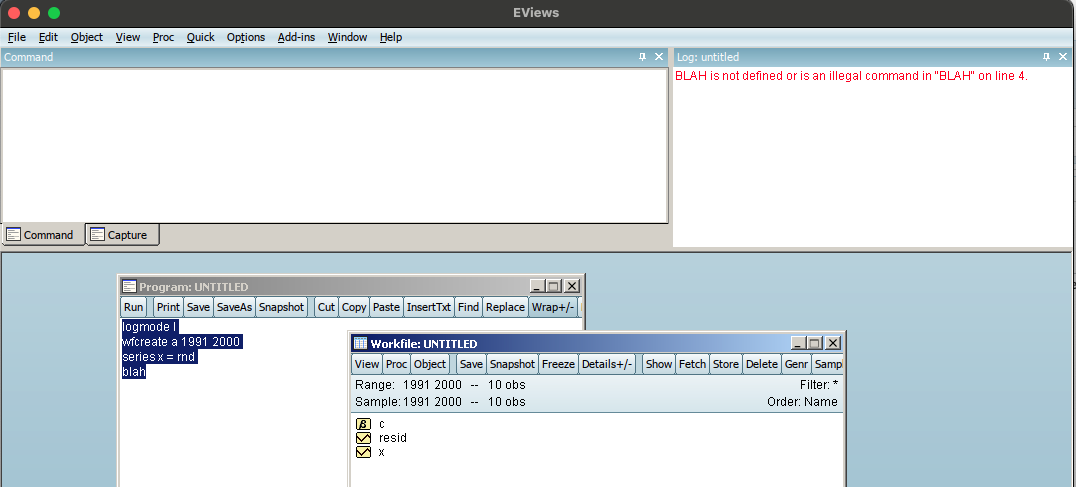The height and width of the screenshot is (487, 1076).
Task: Maximize the Workfile: UNTITLED window
Action: point(815,343)
